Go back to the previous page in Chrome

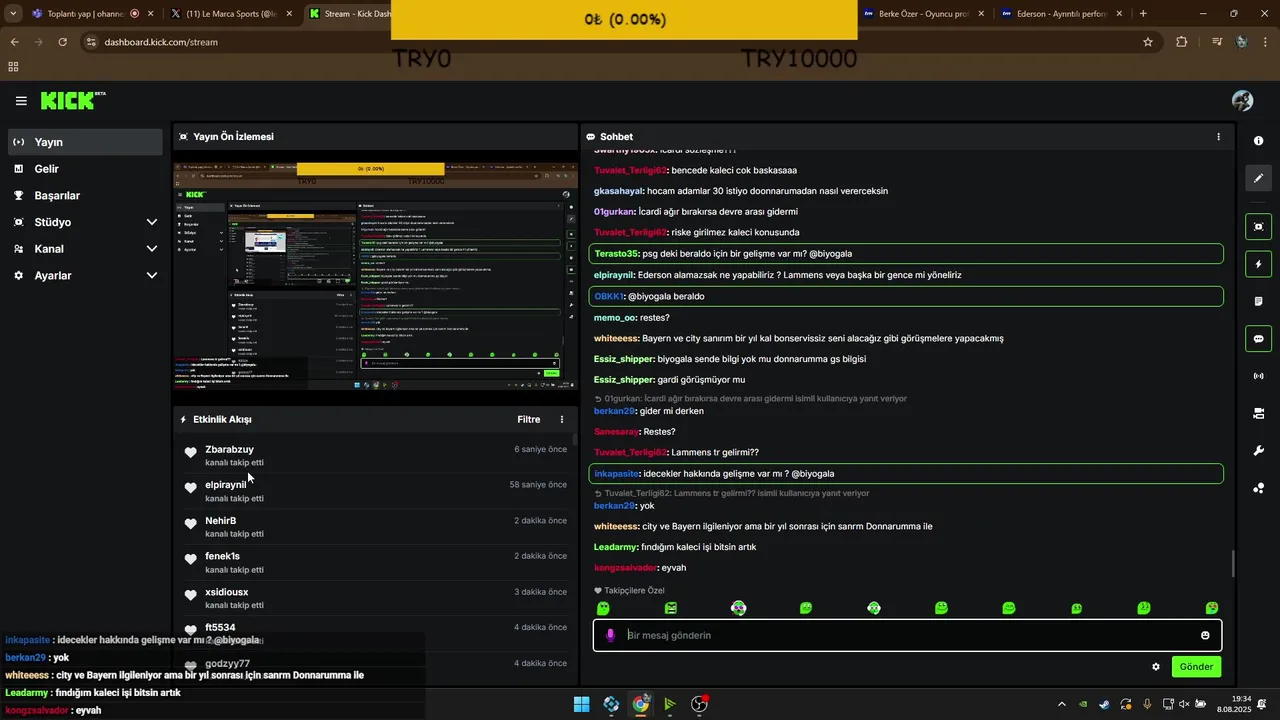tap(14, 42)
